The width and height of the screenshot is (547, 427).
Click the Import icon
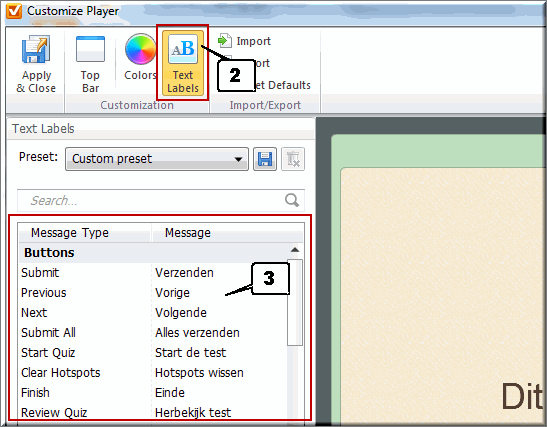coord(224,41)
